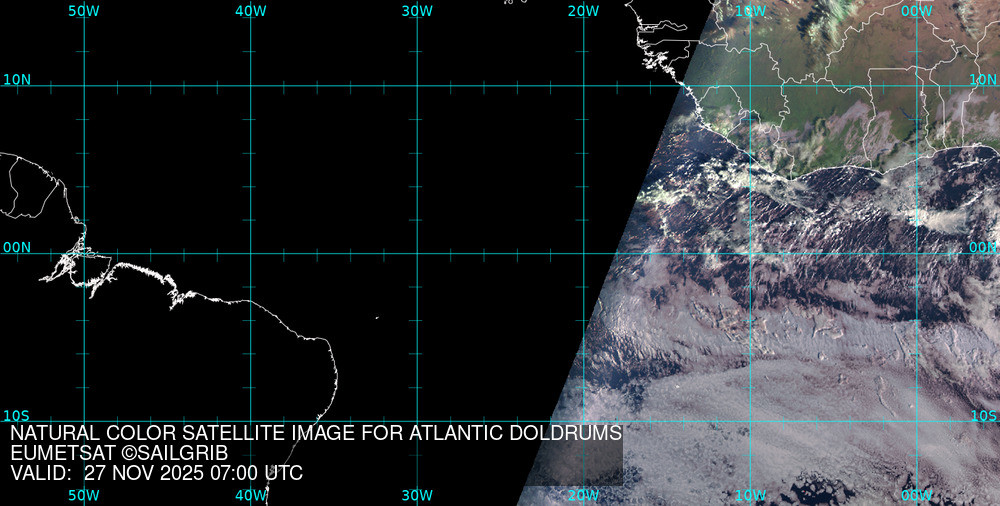This screenshot has width=1000, height=506.
Task: Click the 40W longitude label along bottom edge
Action: click(x=250, y=495)
